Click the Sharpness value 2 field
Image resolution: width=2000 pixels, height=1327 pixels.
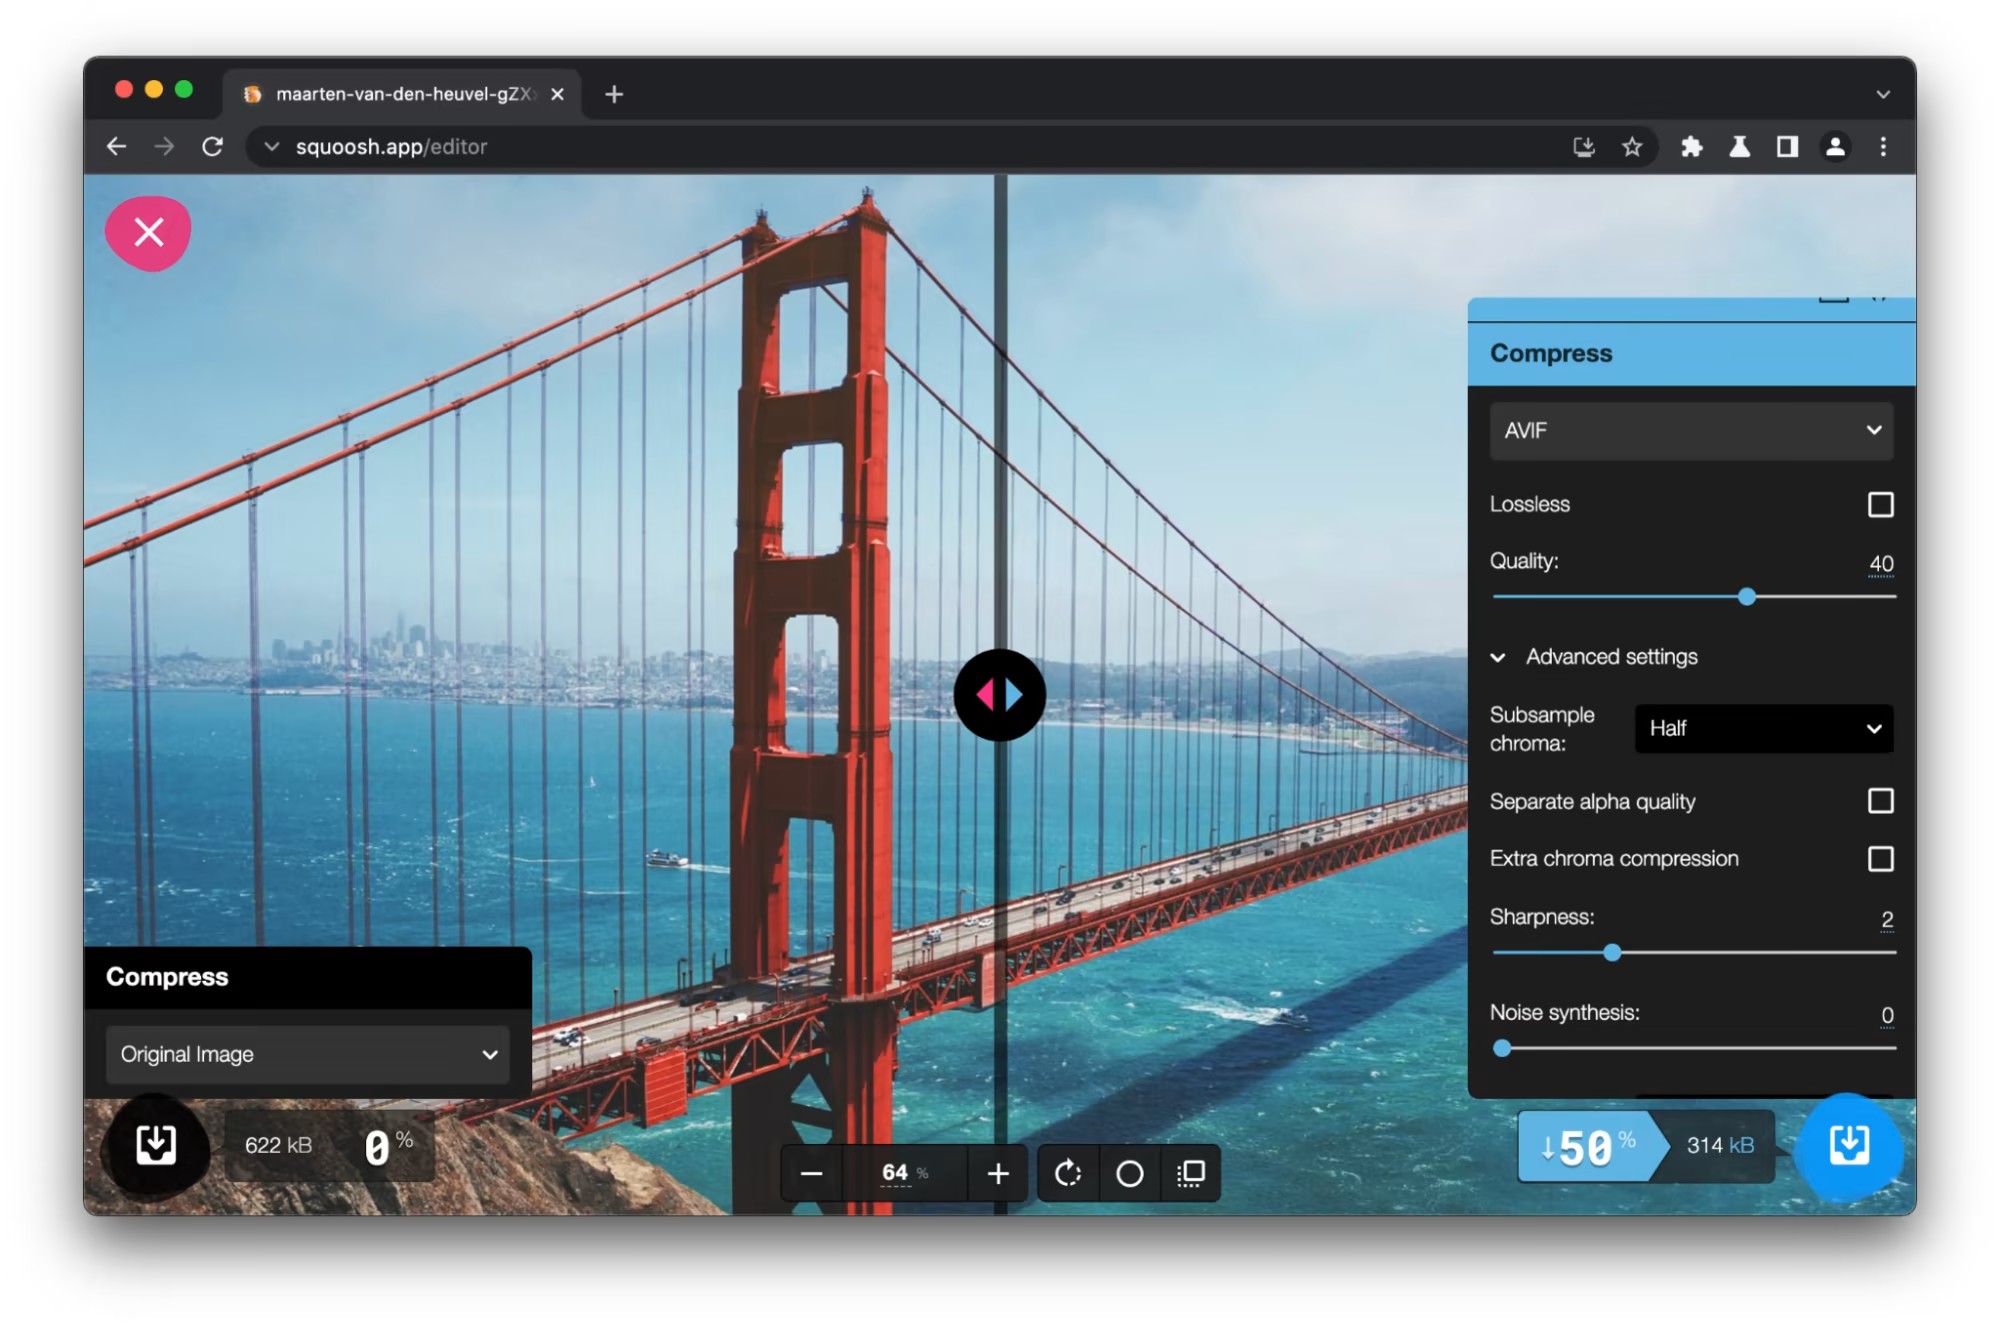tap(1886, 919)
